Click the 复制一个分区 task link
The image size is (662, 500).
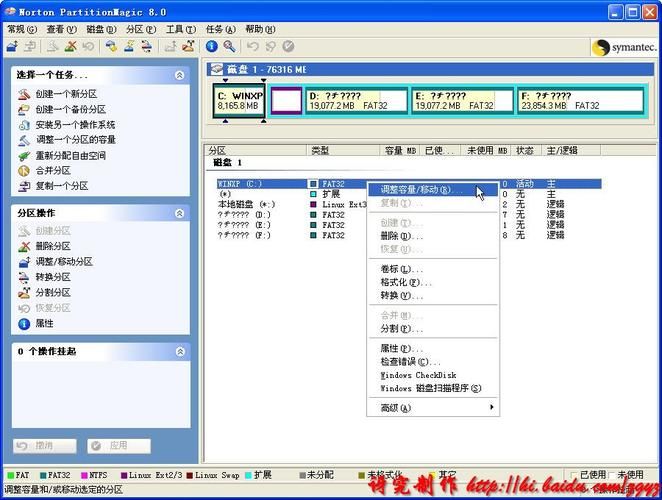62,186
